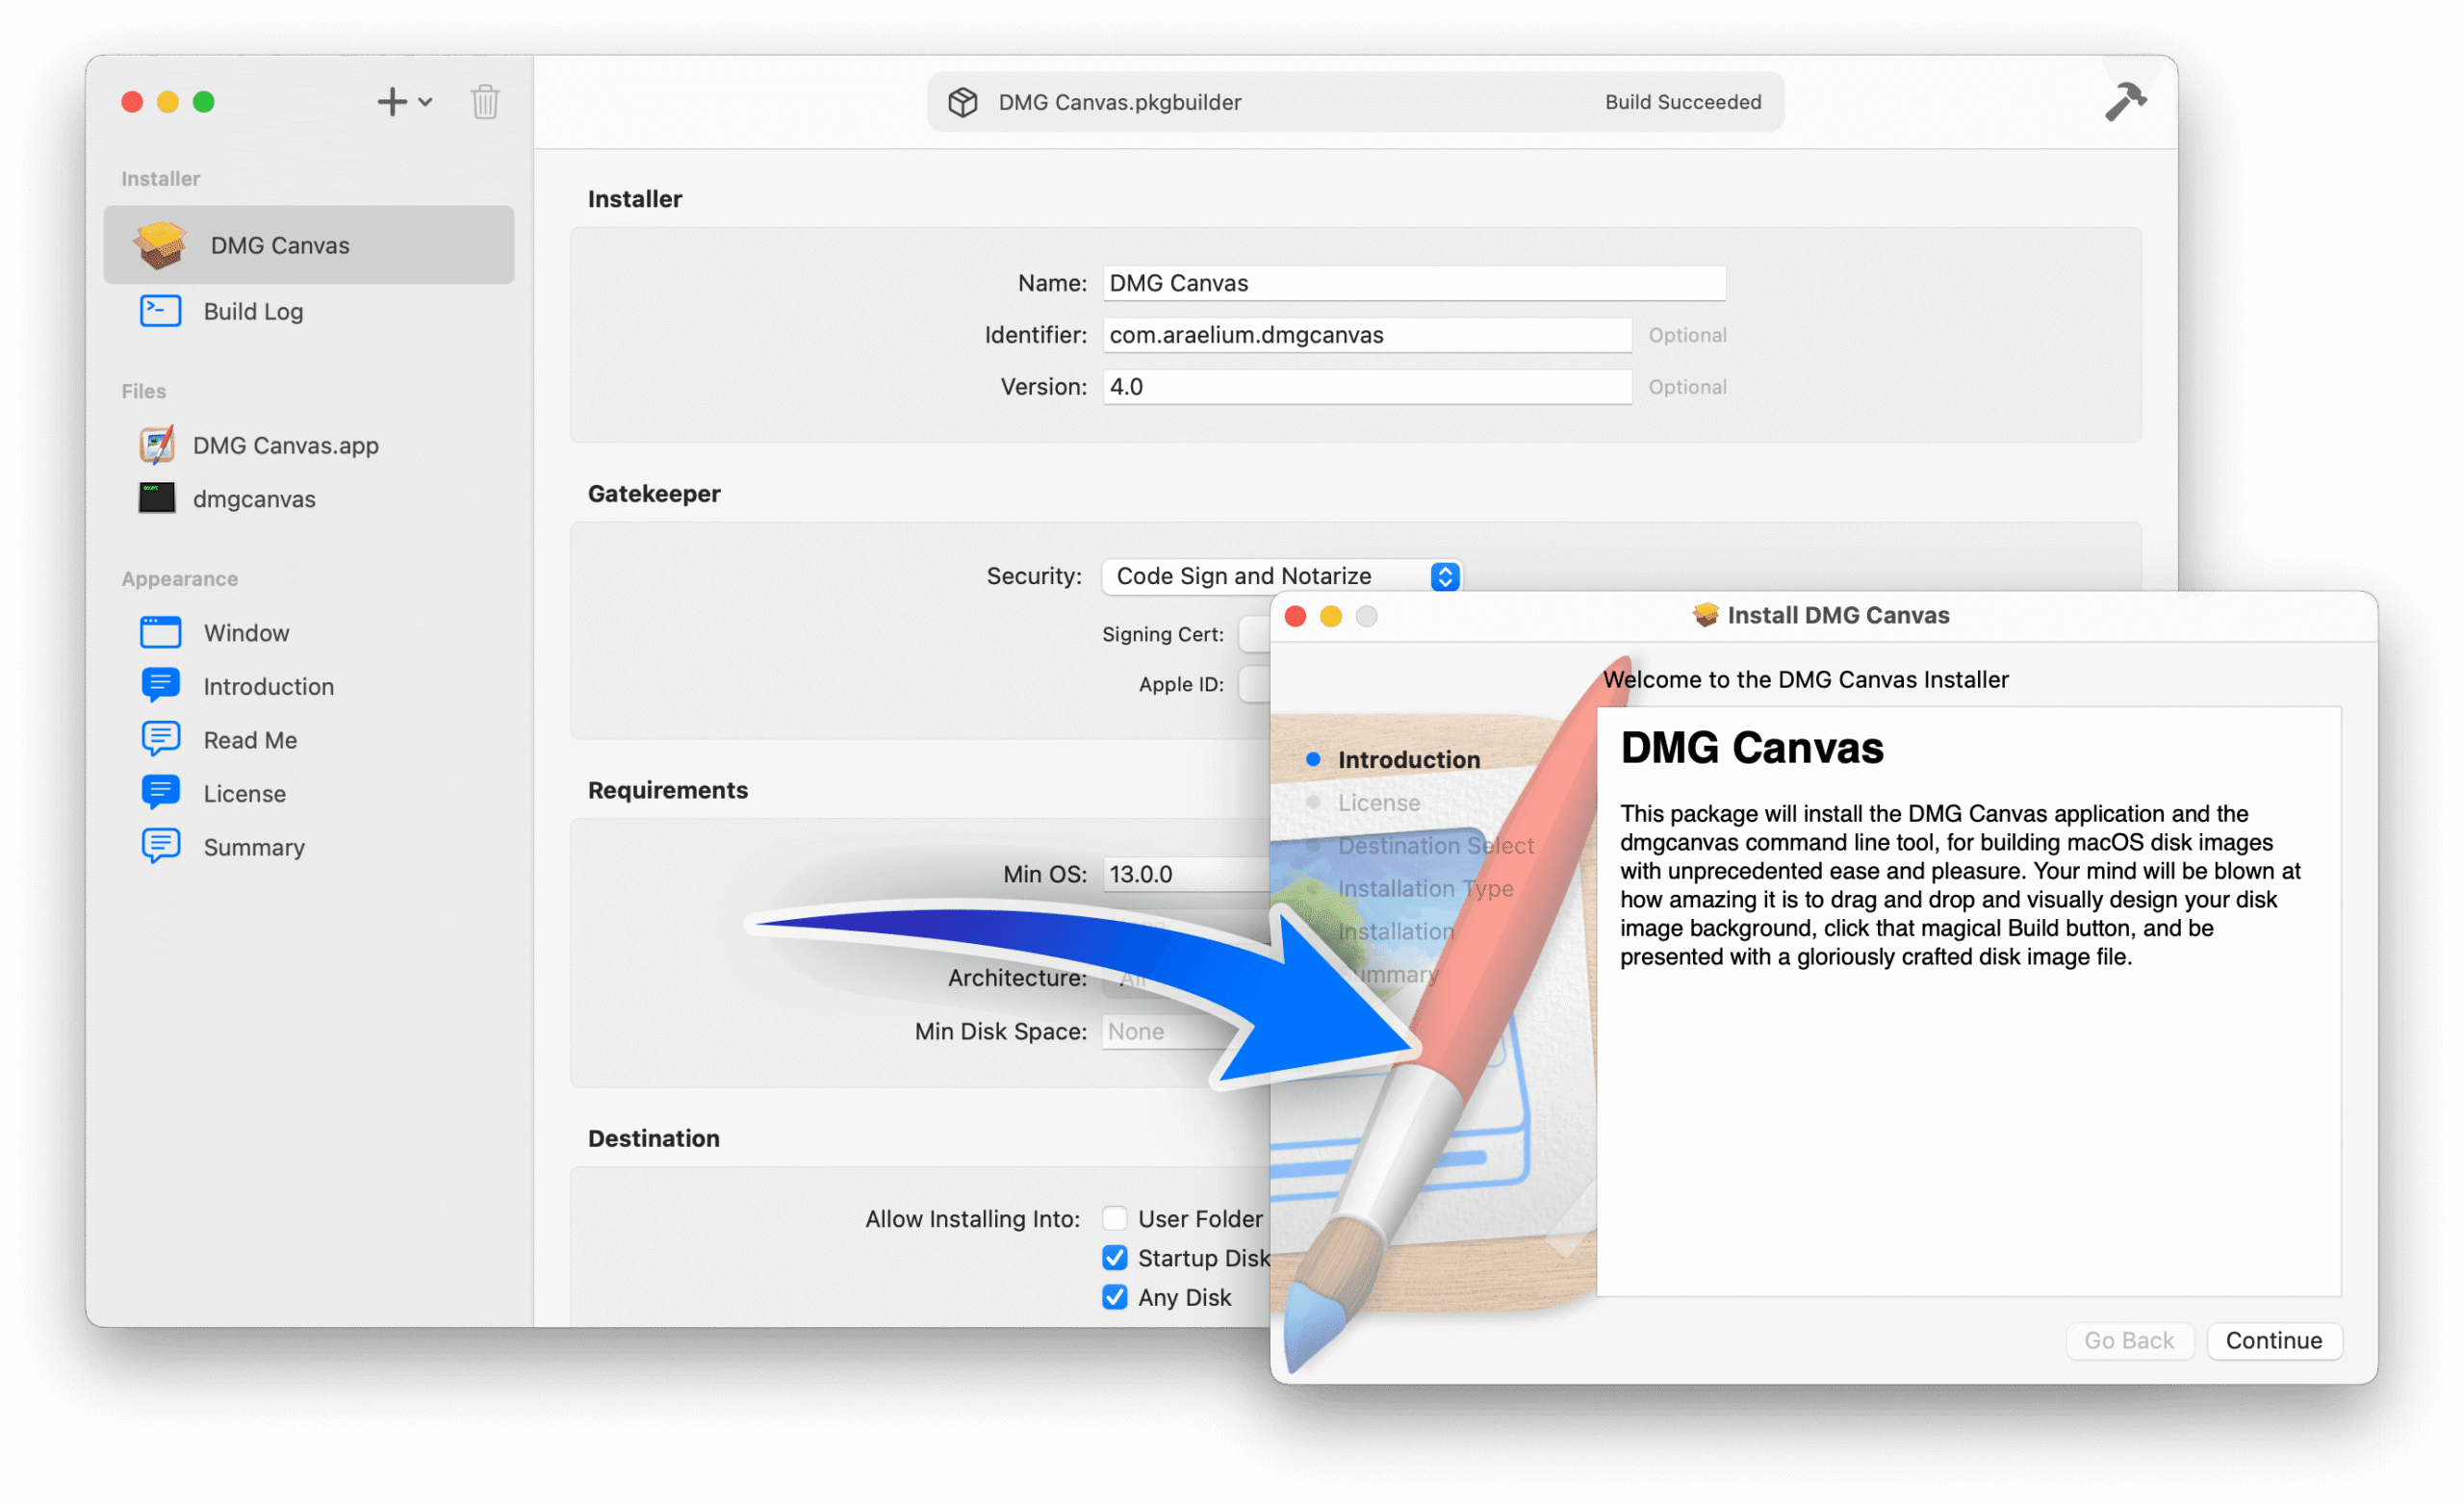This screenshot has height=1504, width=2464.
Task: Open the Security dropdown set to Code Sign and Notarize
Action: click(x=1281, y=576)
